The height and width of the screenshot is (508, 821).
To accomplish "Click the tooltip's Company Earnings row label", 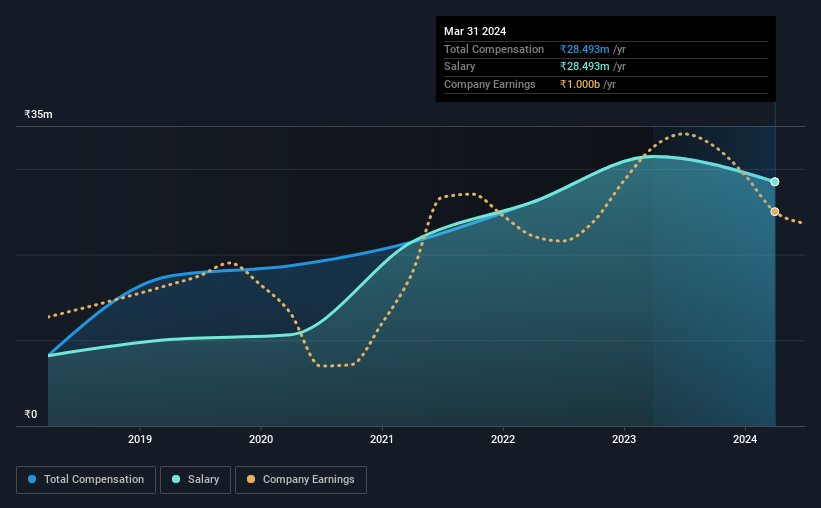I will click(490, 84).
